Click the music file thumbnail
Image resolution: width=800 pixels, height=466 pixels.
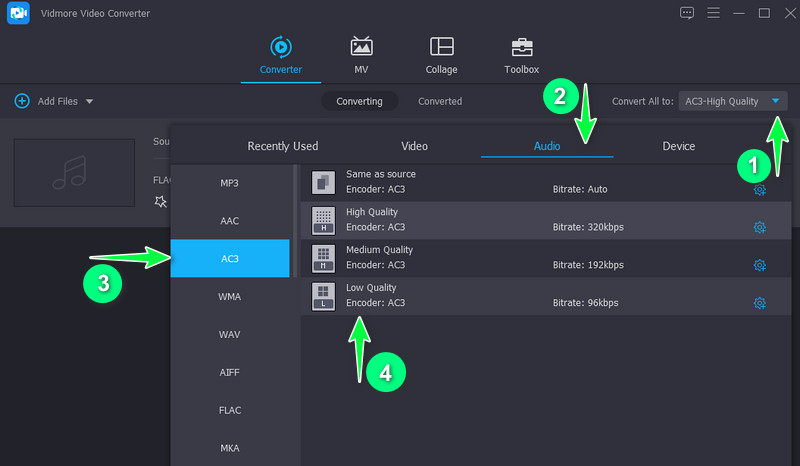coord(74,172)
